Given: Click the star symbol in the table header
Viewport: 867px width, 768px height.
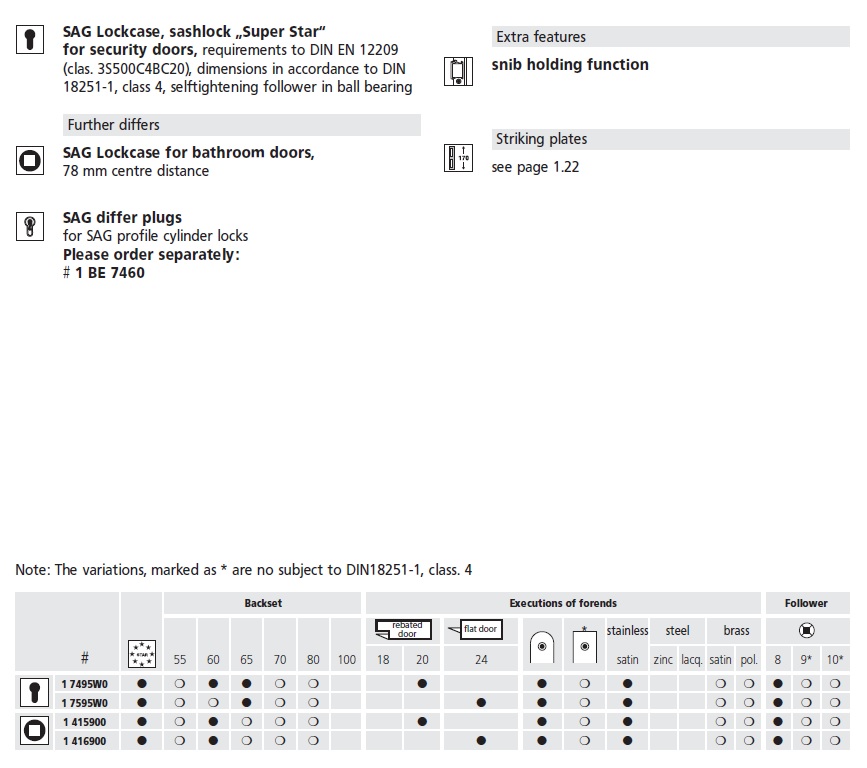Looking at the screenshot, I should click(x=142, y=654).
